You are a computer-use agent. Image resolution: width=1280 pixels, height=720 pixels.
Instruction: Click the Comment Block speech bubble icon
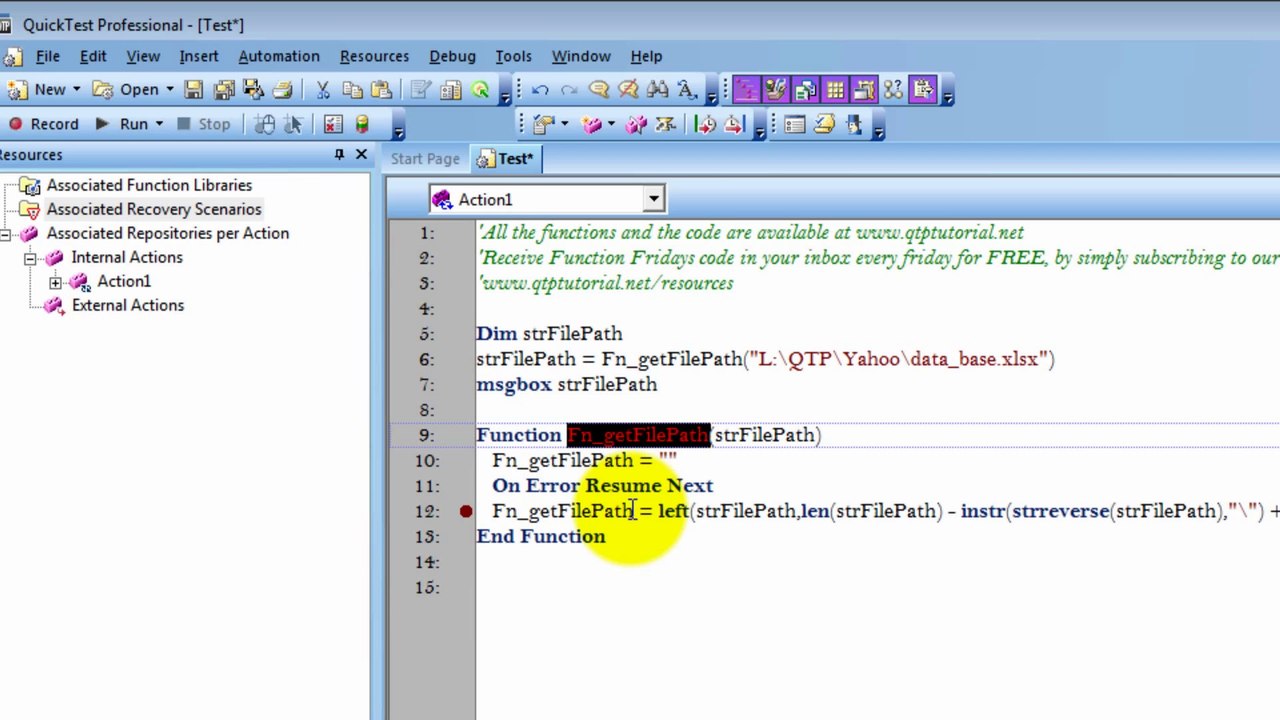pos(599,90)
